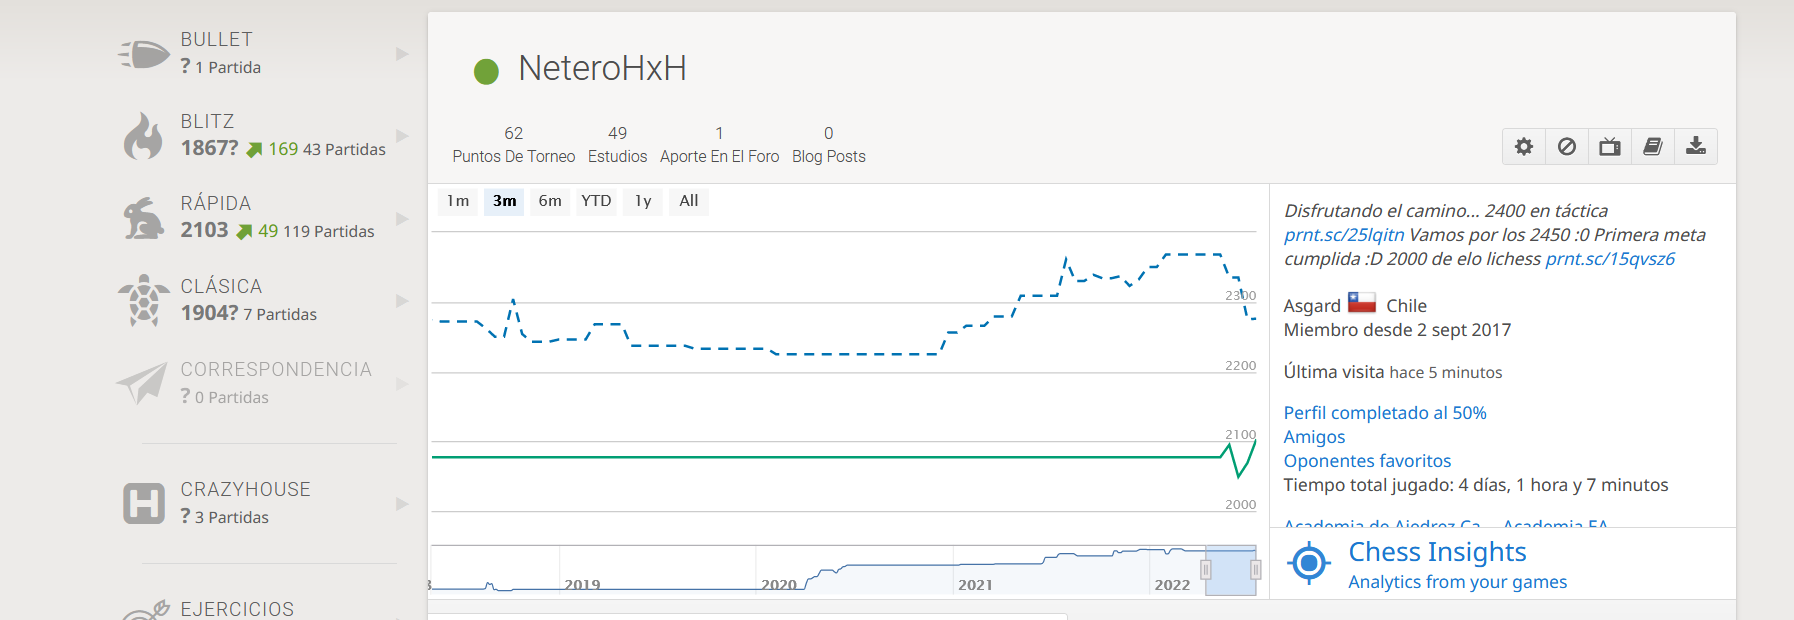Open the Ejercicios puzzle icon
The image size is (1794, 620).
pos(146,610)
